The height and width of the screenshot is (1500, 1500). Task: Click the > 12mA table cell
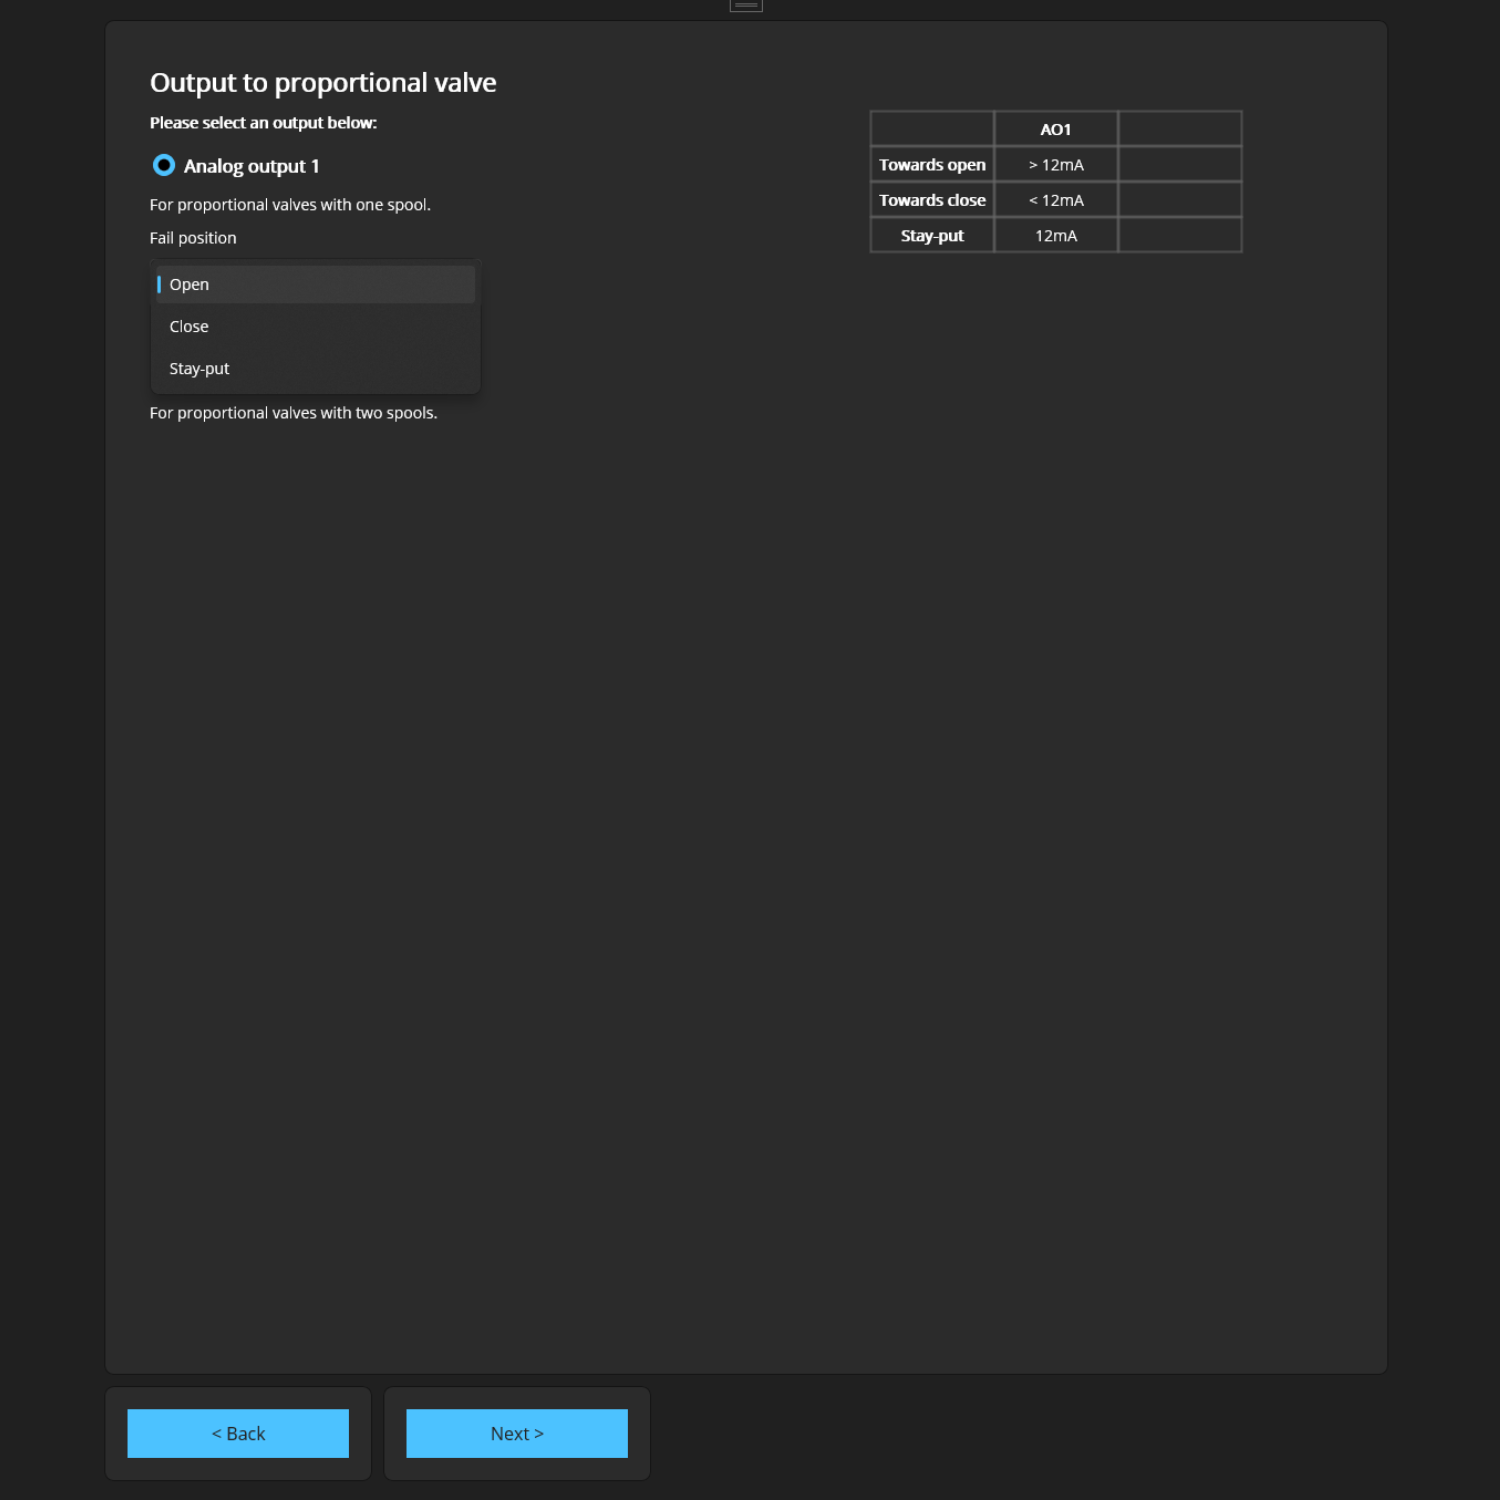[x=1055, y=165]
